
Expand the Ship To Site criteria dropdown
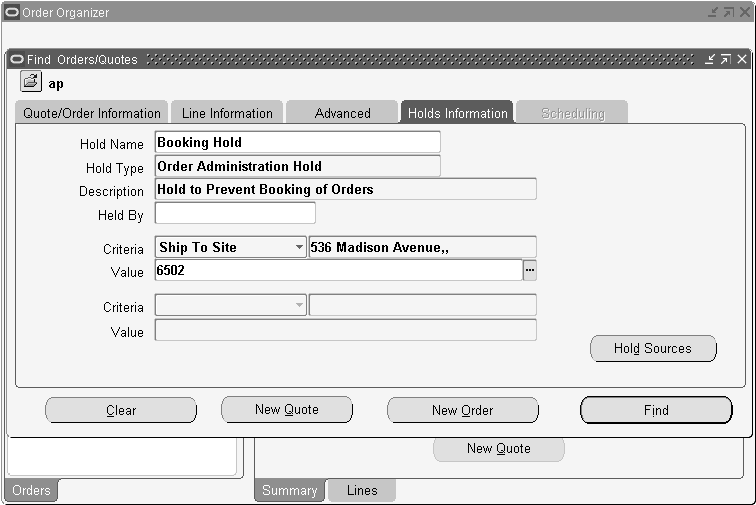299,247
